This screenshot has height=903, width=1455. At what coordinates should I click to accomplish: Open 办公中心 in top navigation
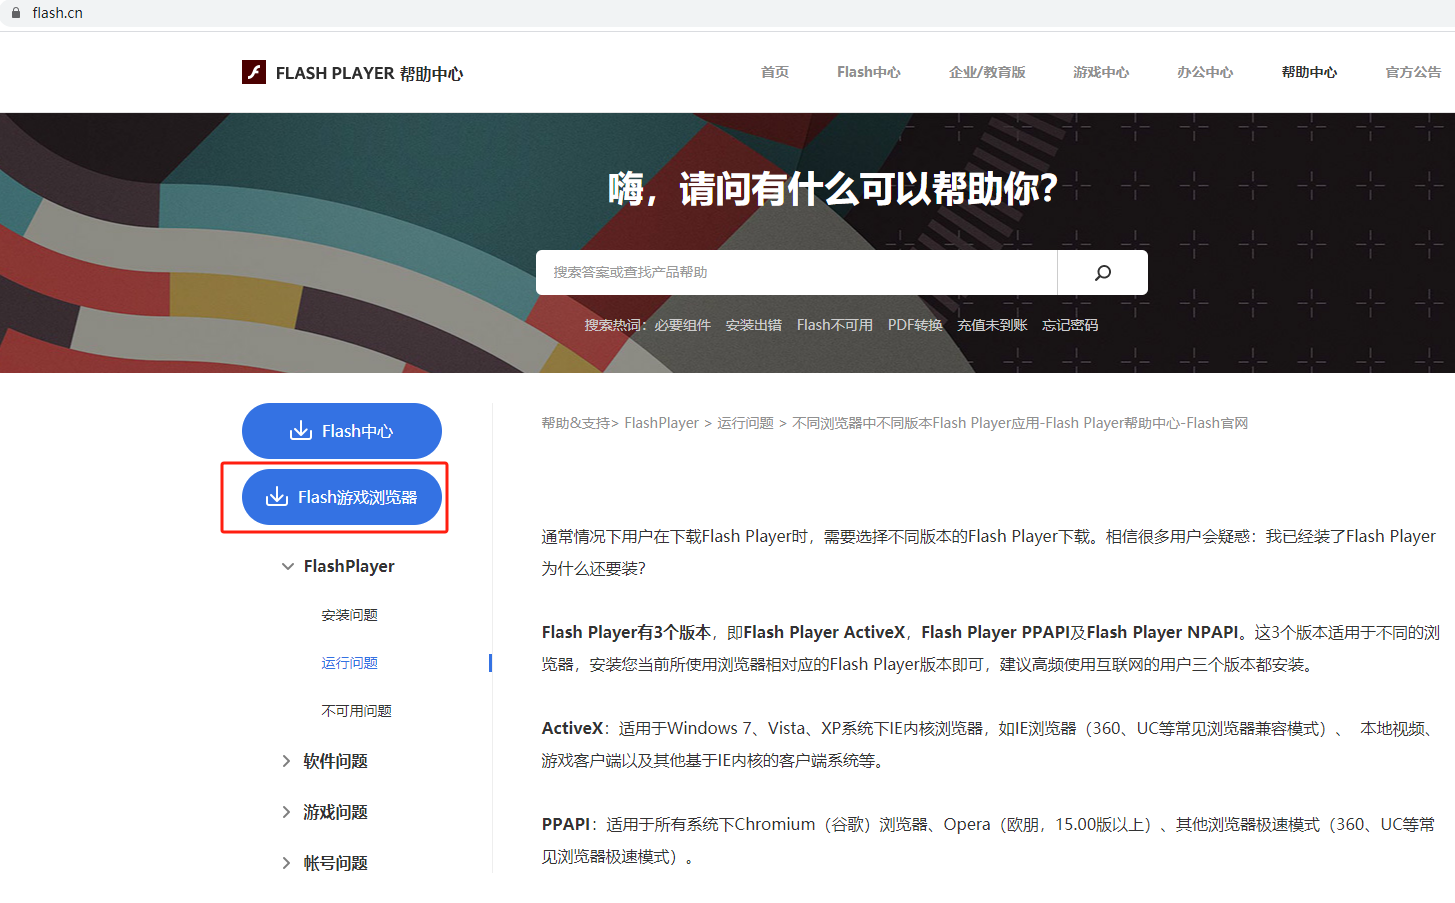(1205, 72)
